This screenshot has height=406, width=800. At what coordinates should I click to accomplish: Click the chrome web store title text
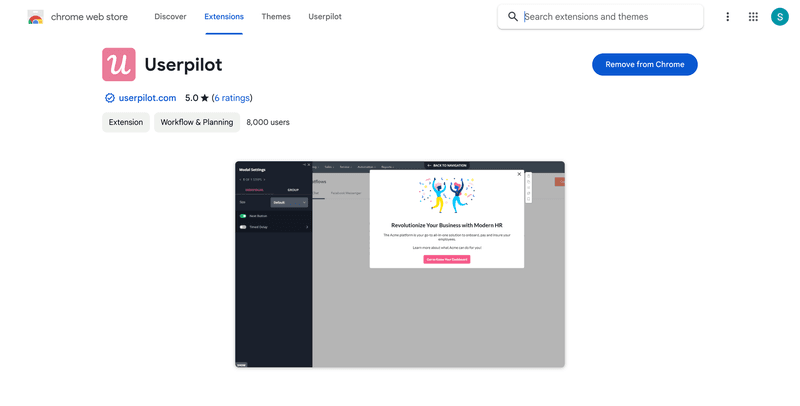pos(89,17)
